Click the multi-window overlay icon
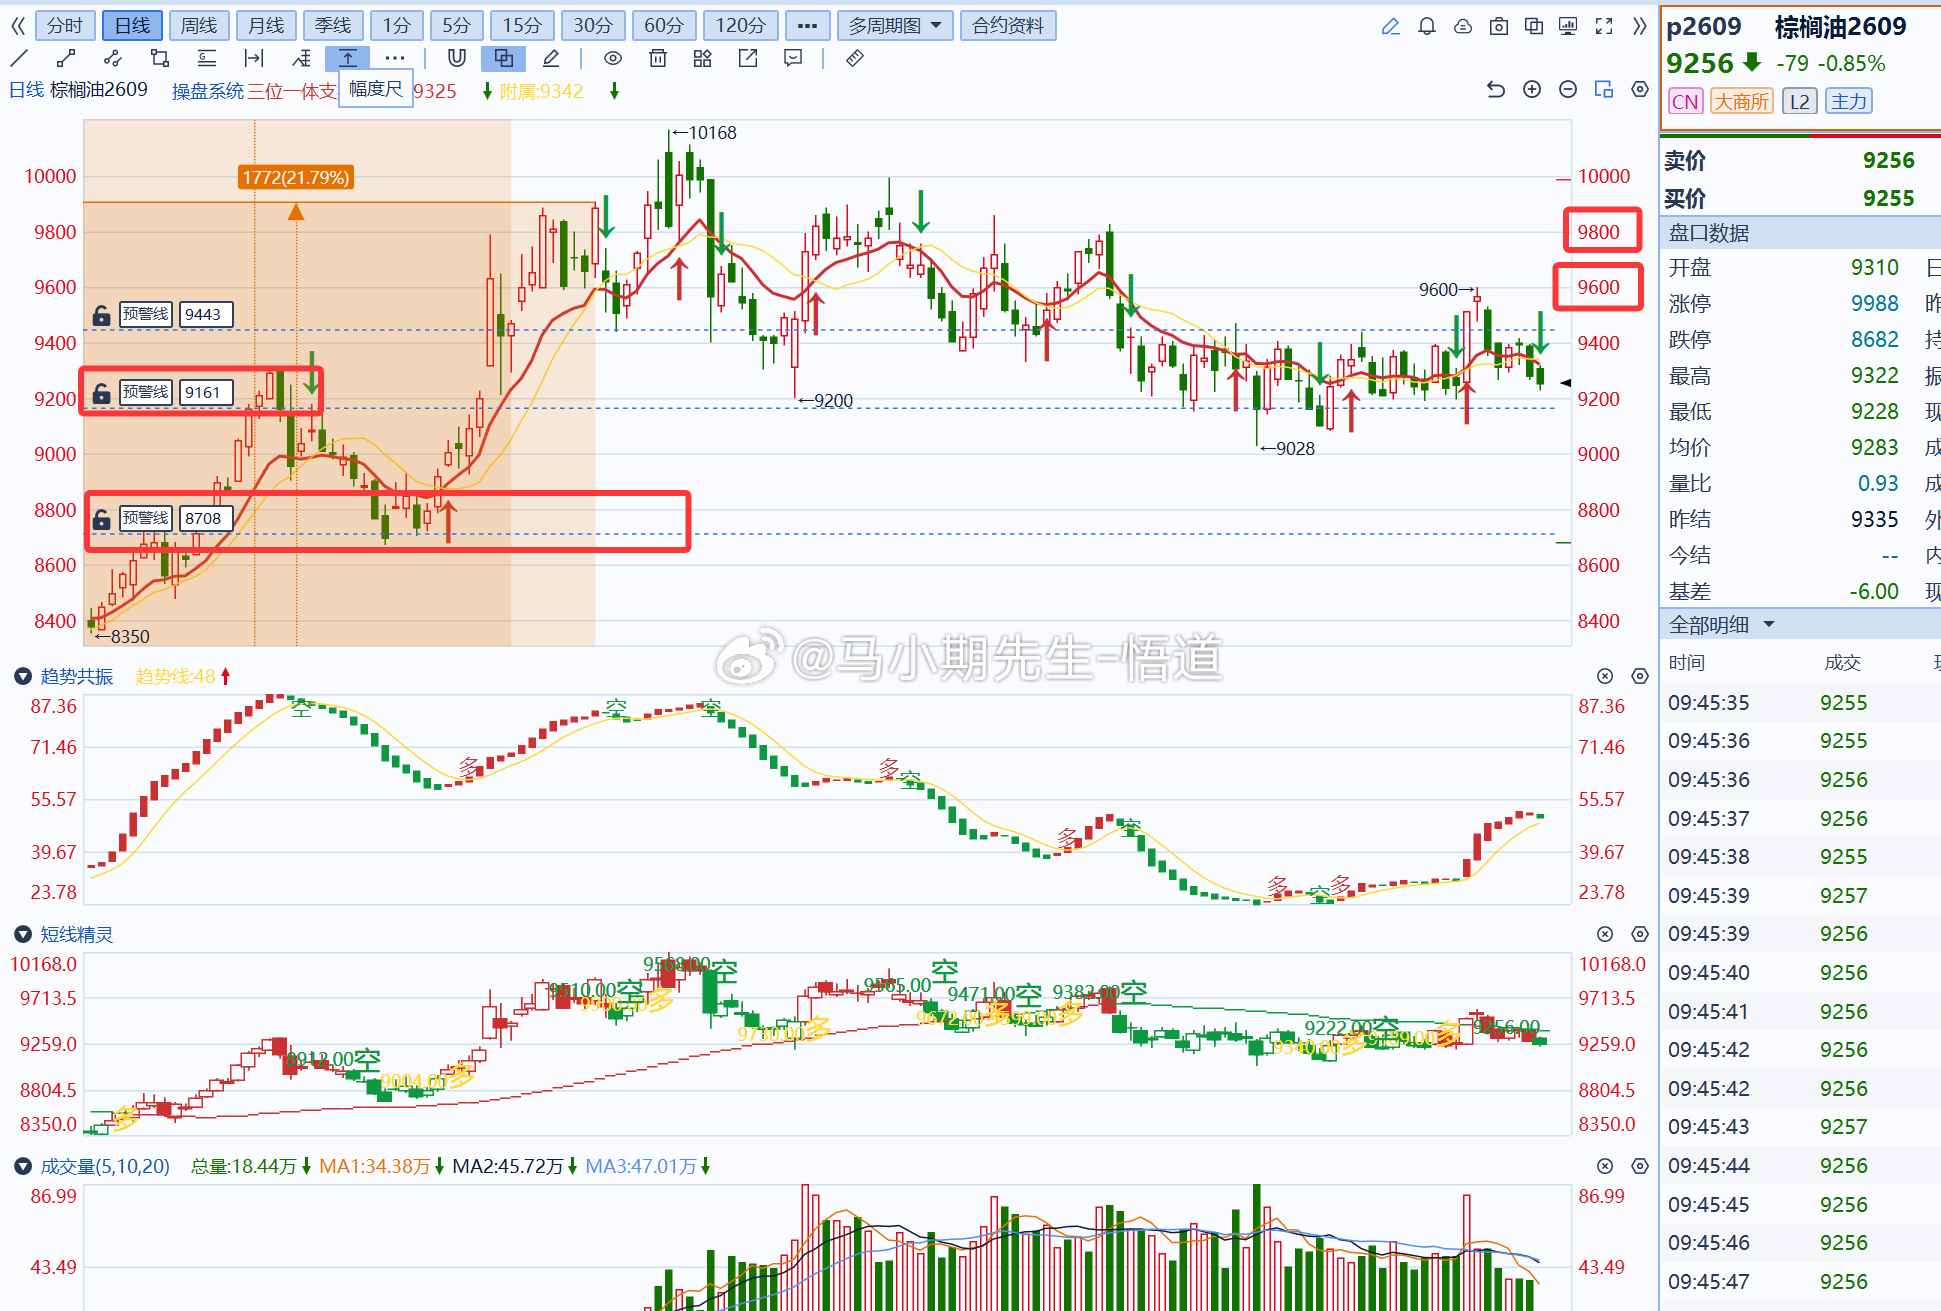Screen dimensions: 1941x1311 (x=1534, y=27)
